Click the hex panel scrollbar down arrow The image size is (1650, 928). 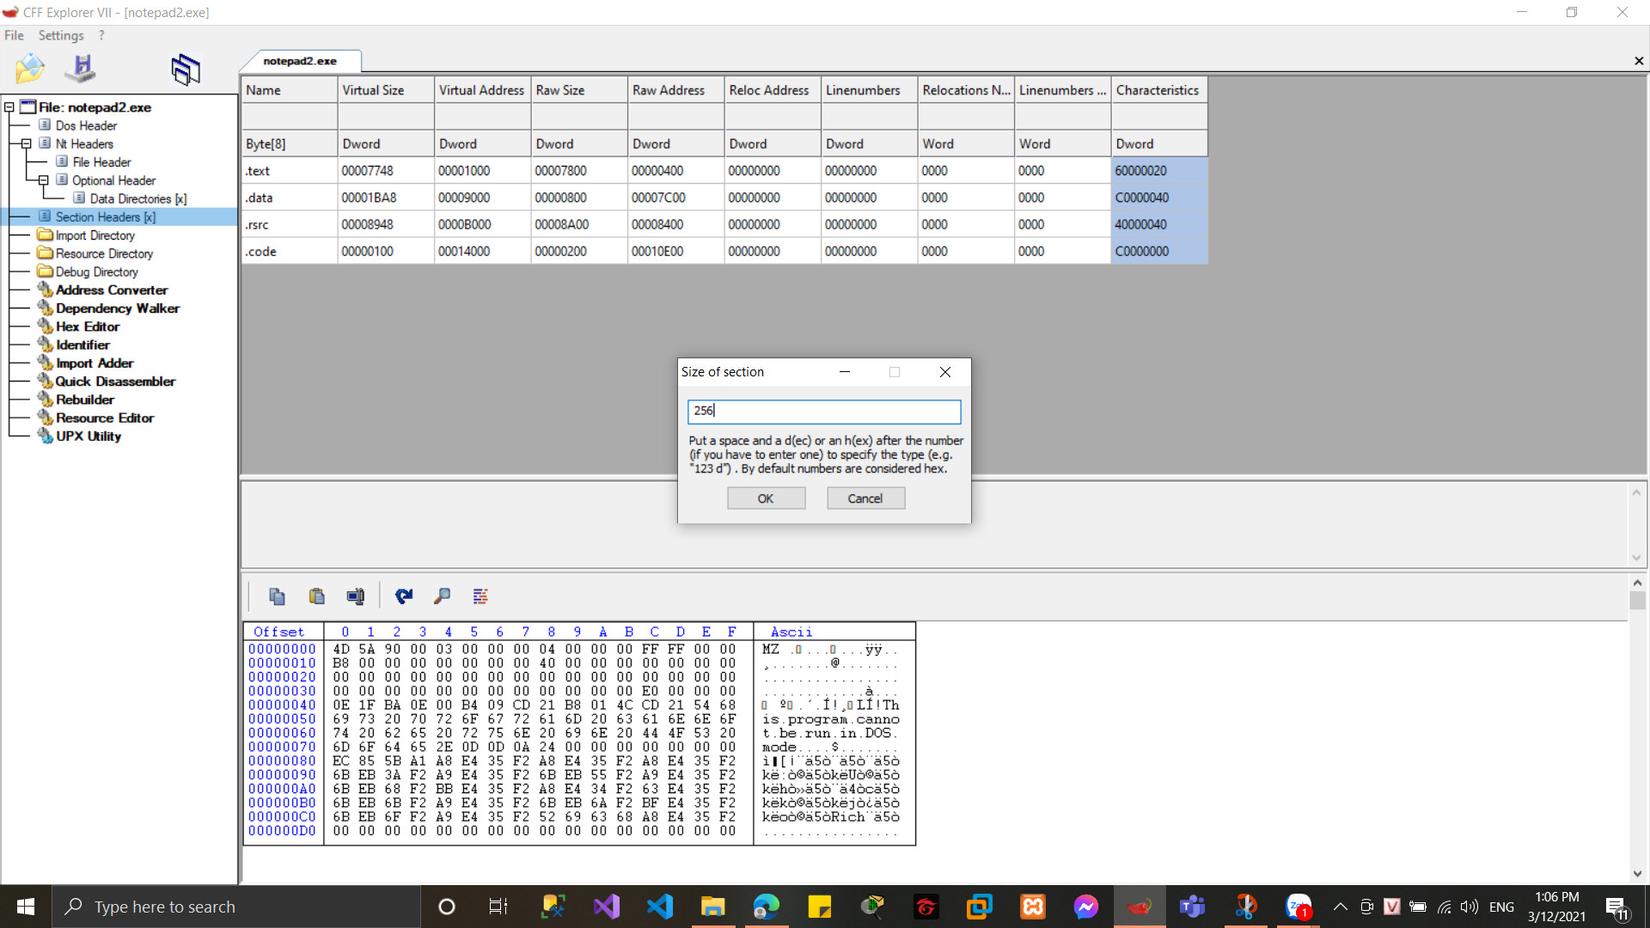click(1637, 873)
